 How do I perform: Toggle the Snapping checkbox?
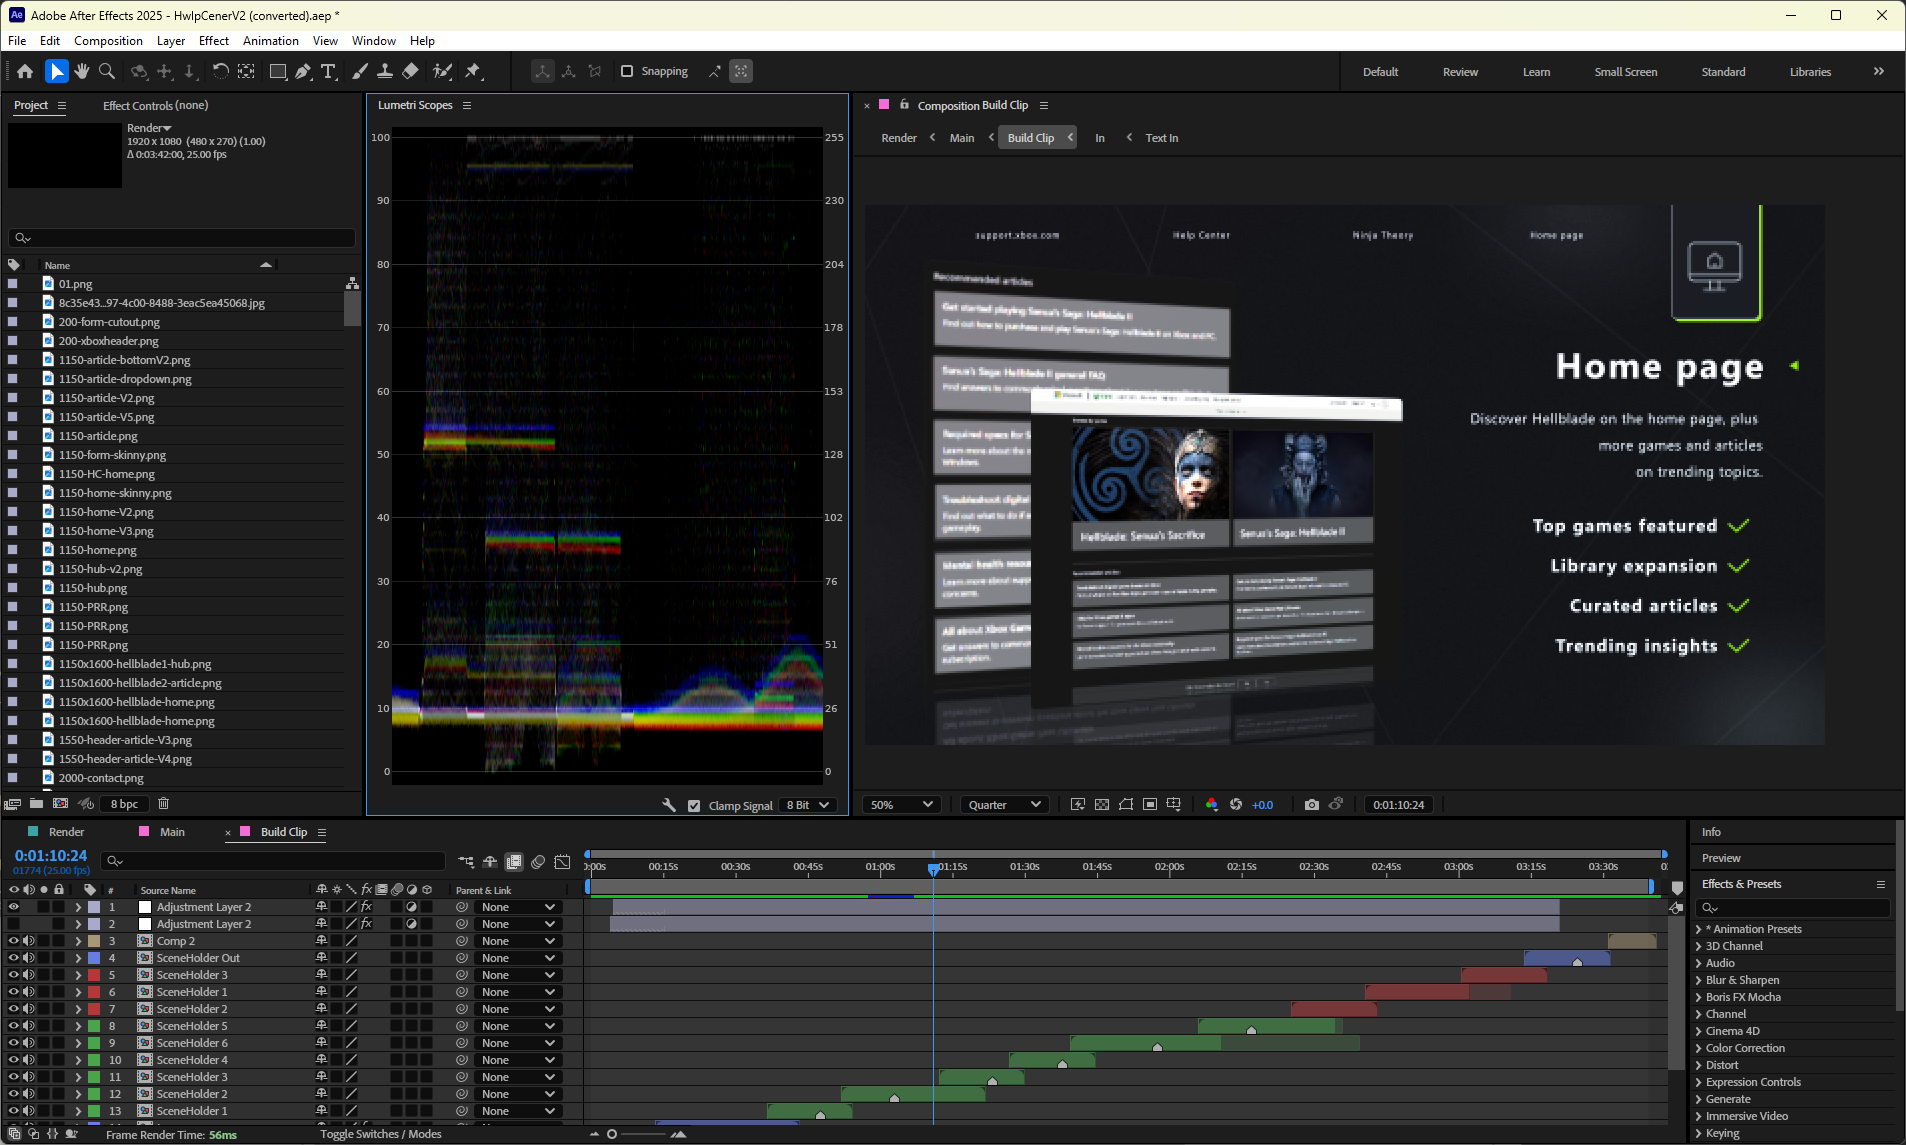tap(627, 71)
